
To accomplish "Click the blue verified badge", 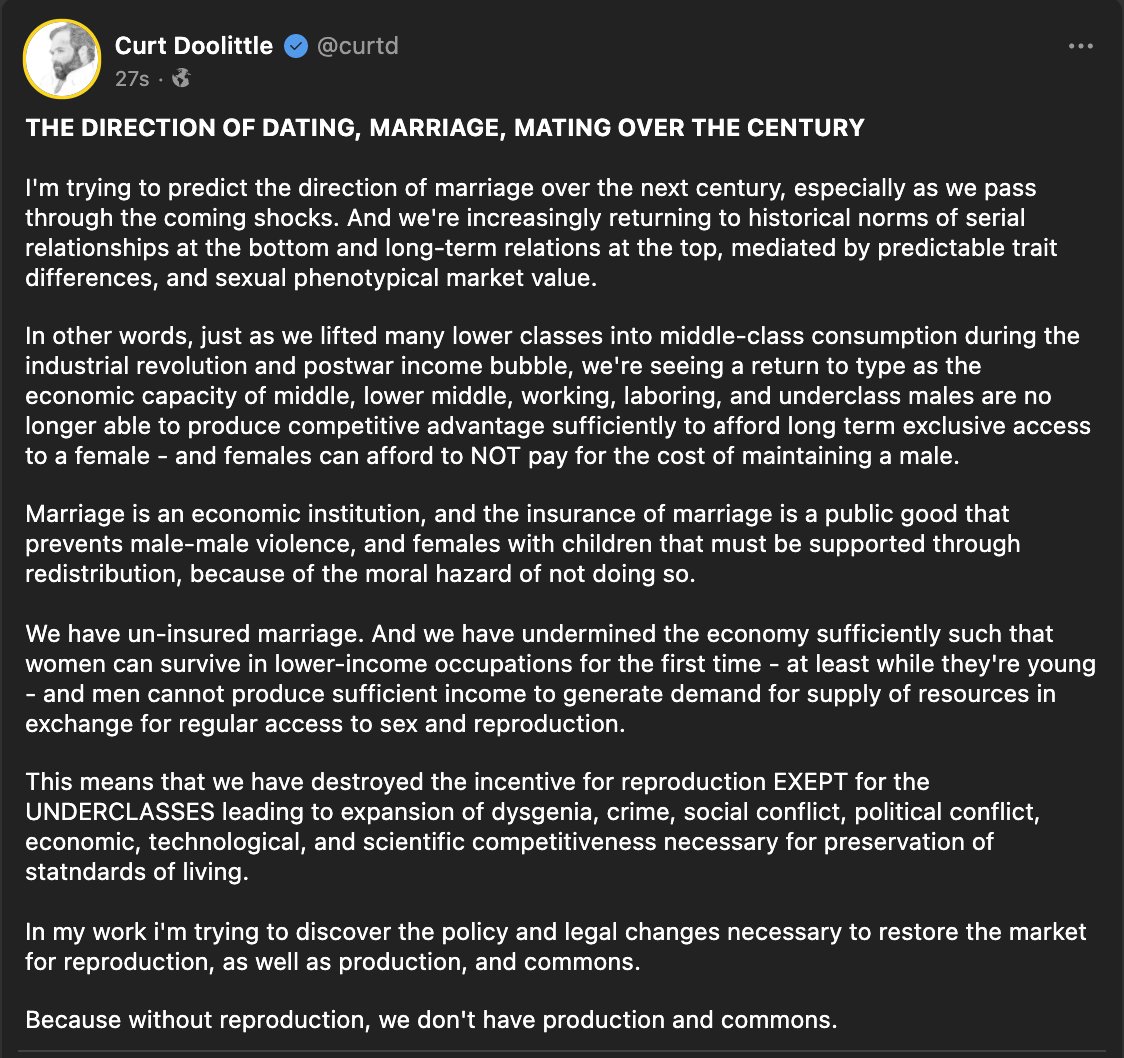I will [x=296, y=46].
